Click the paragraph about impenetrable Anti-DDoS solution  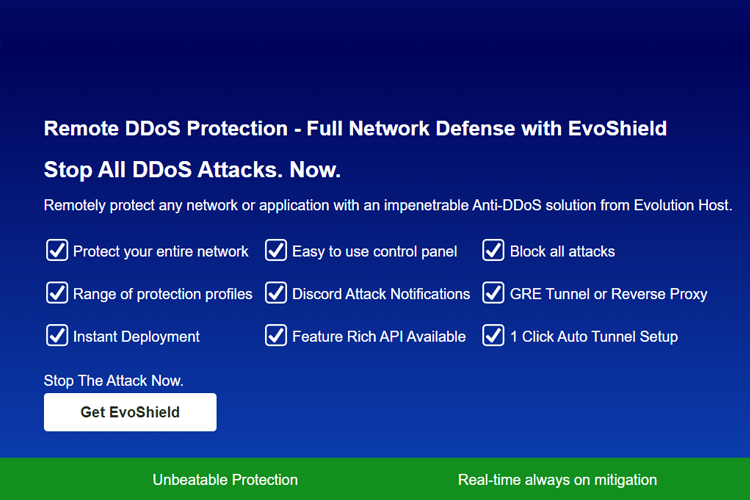(388, 205)
